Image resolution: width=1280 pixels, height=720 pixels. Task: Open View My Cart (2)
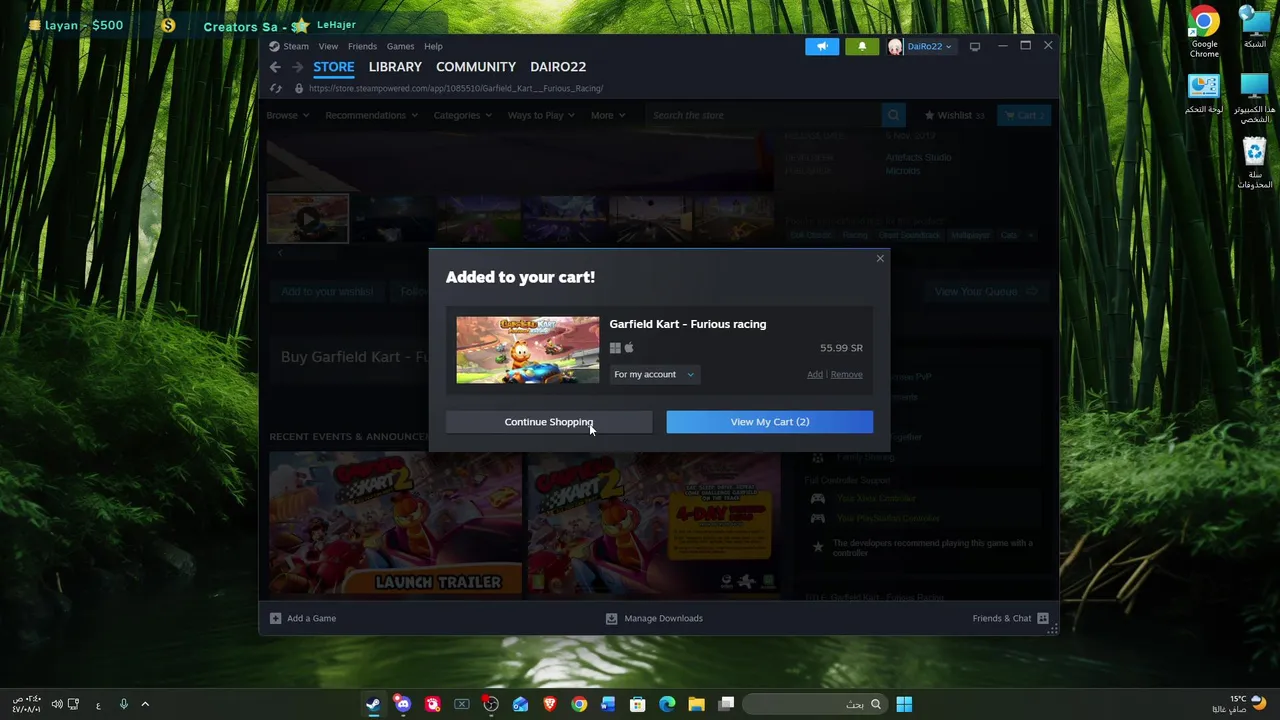(x=770, y=422)
